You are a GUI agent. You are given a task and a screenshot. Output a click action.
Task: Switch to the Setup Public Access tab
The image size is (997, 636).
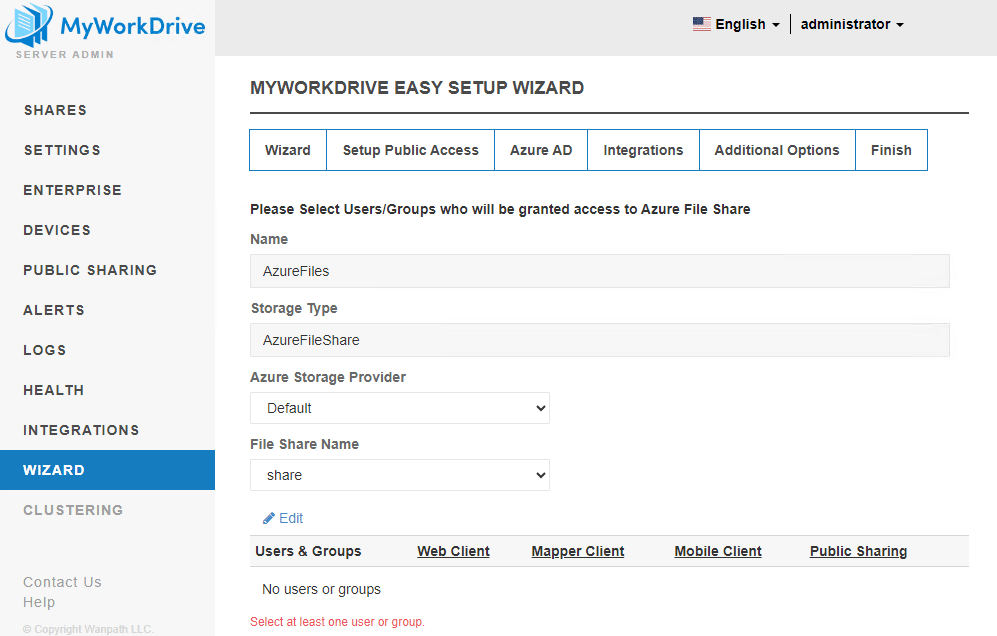click(410, 150)
